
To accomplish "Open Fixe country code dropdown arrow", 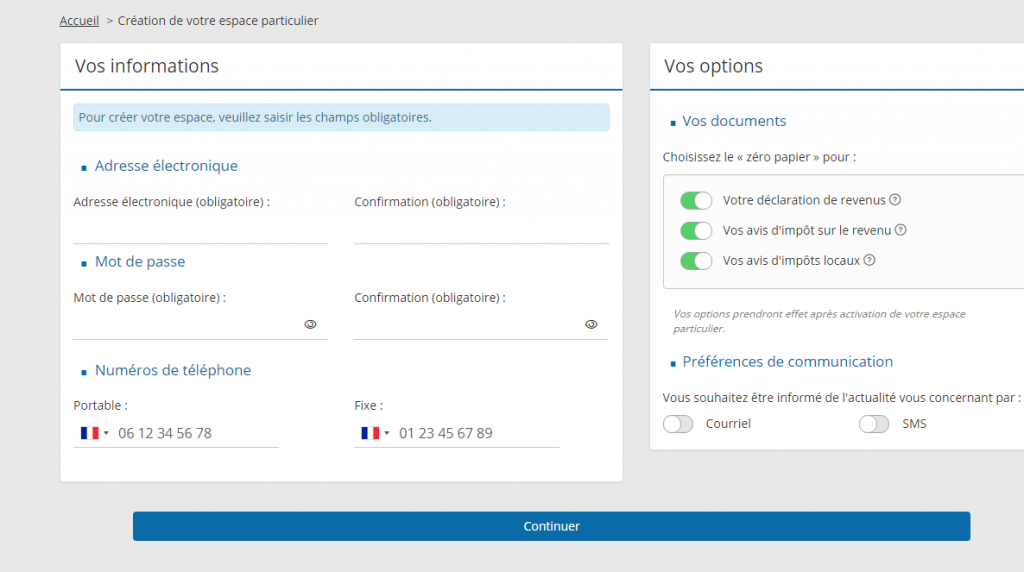I will coord(387,433).
